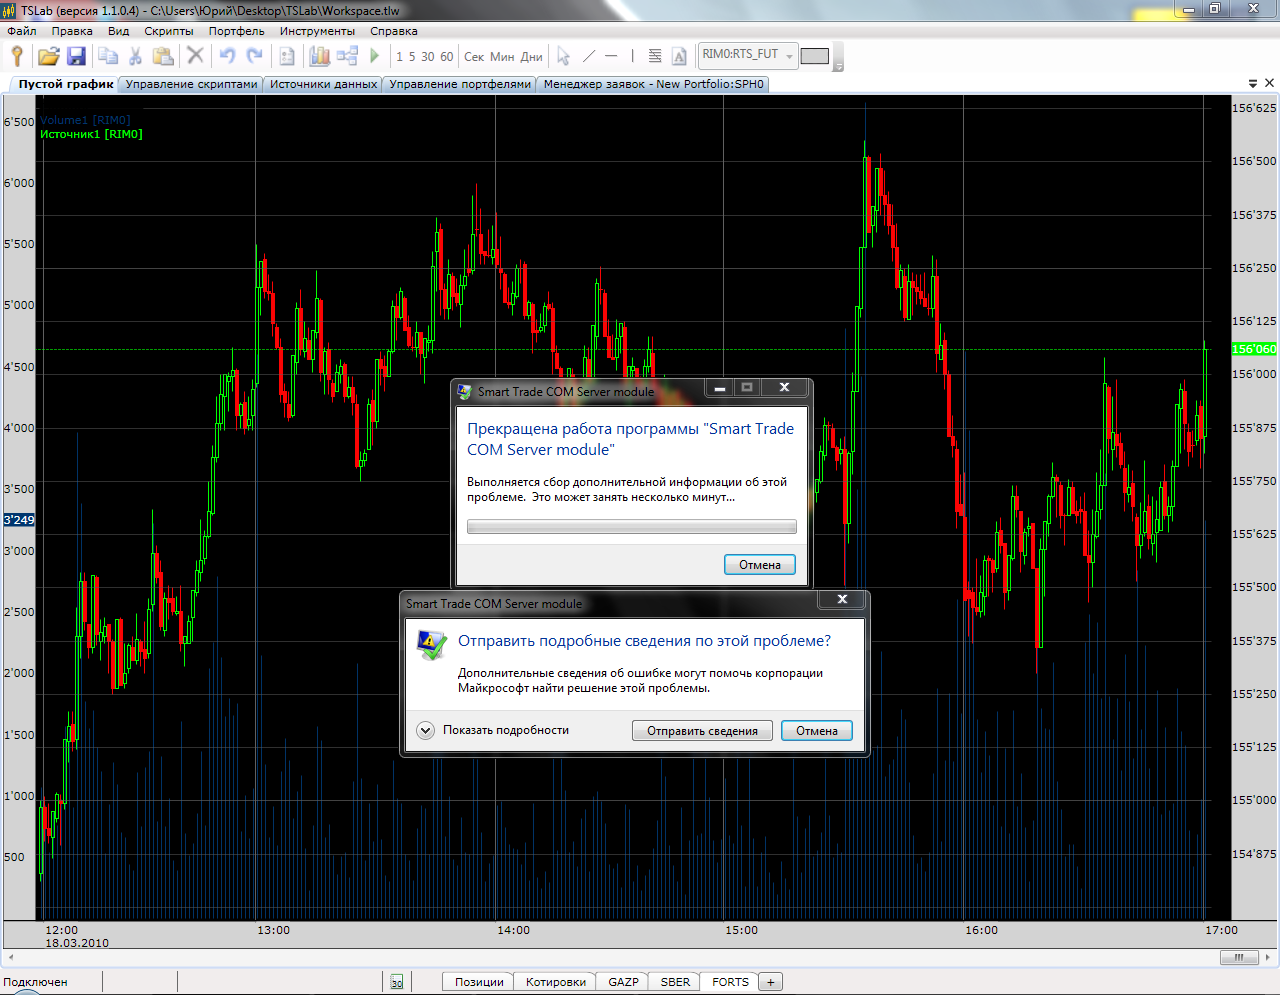Close the active chart document tab

click(x=1270, y=84)
